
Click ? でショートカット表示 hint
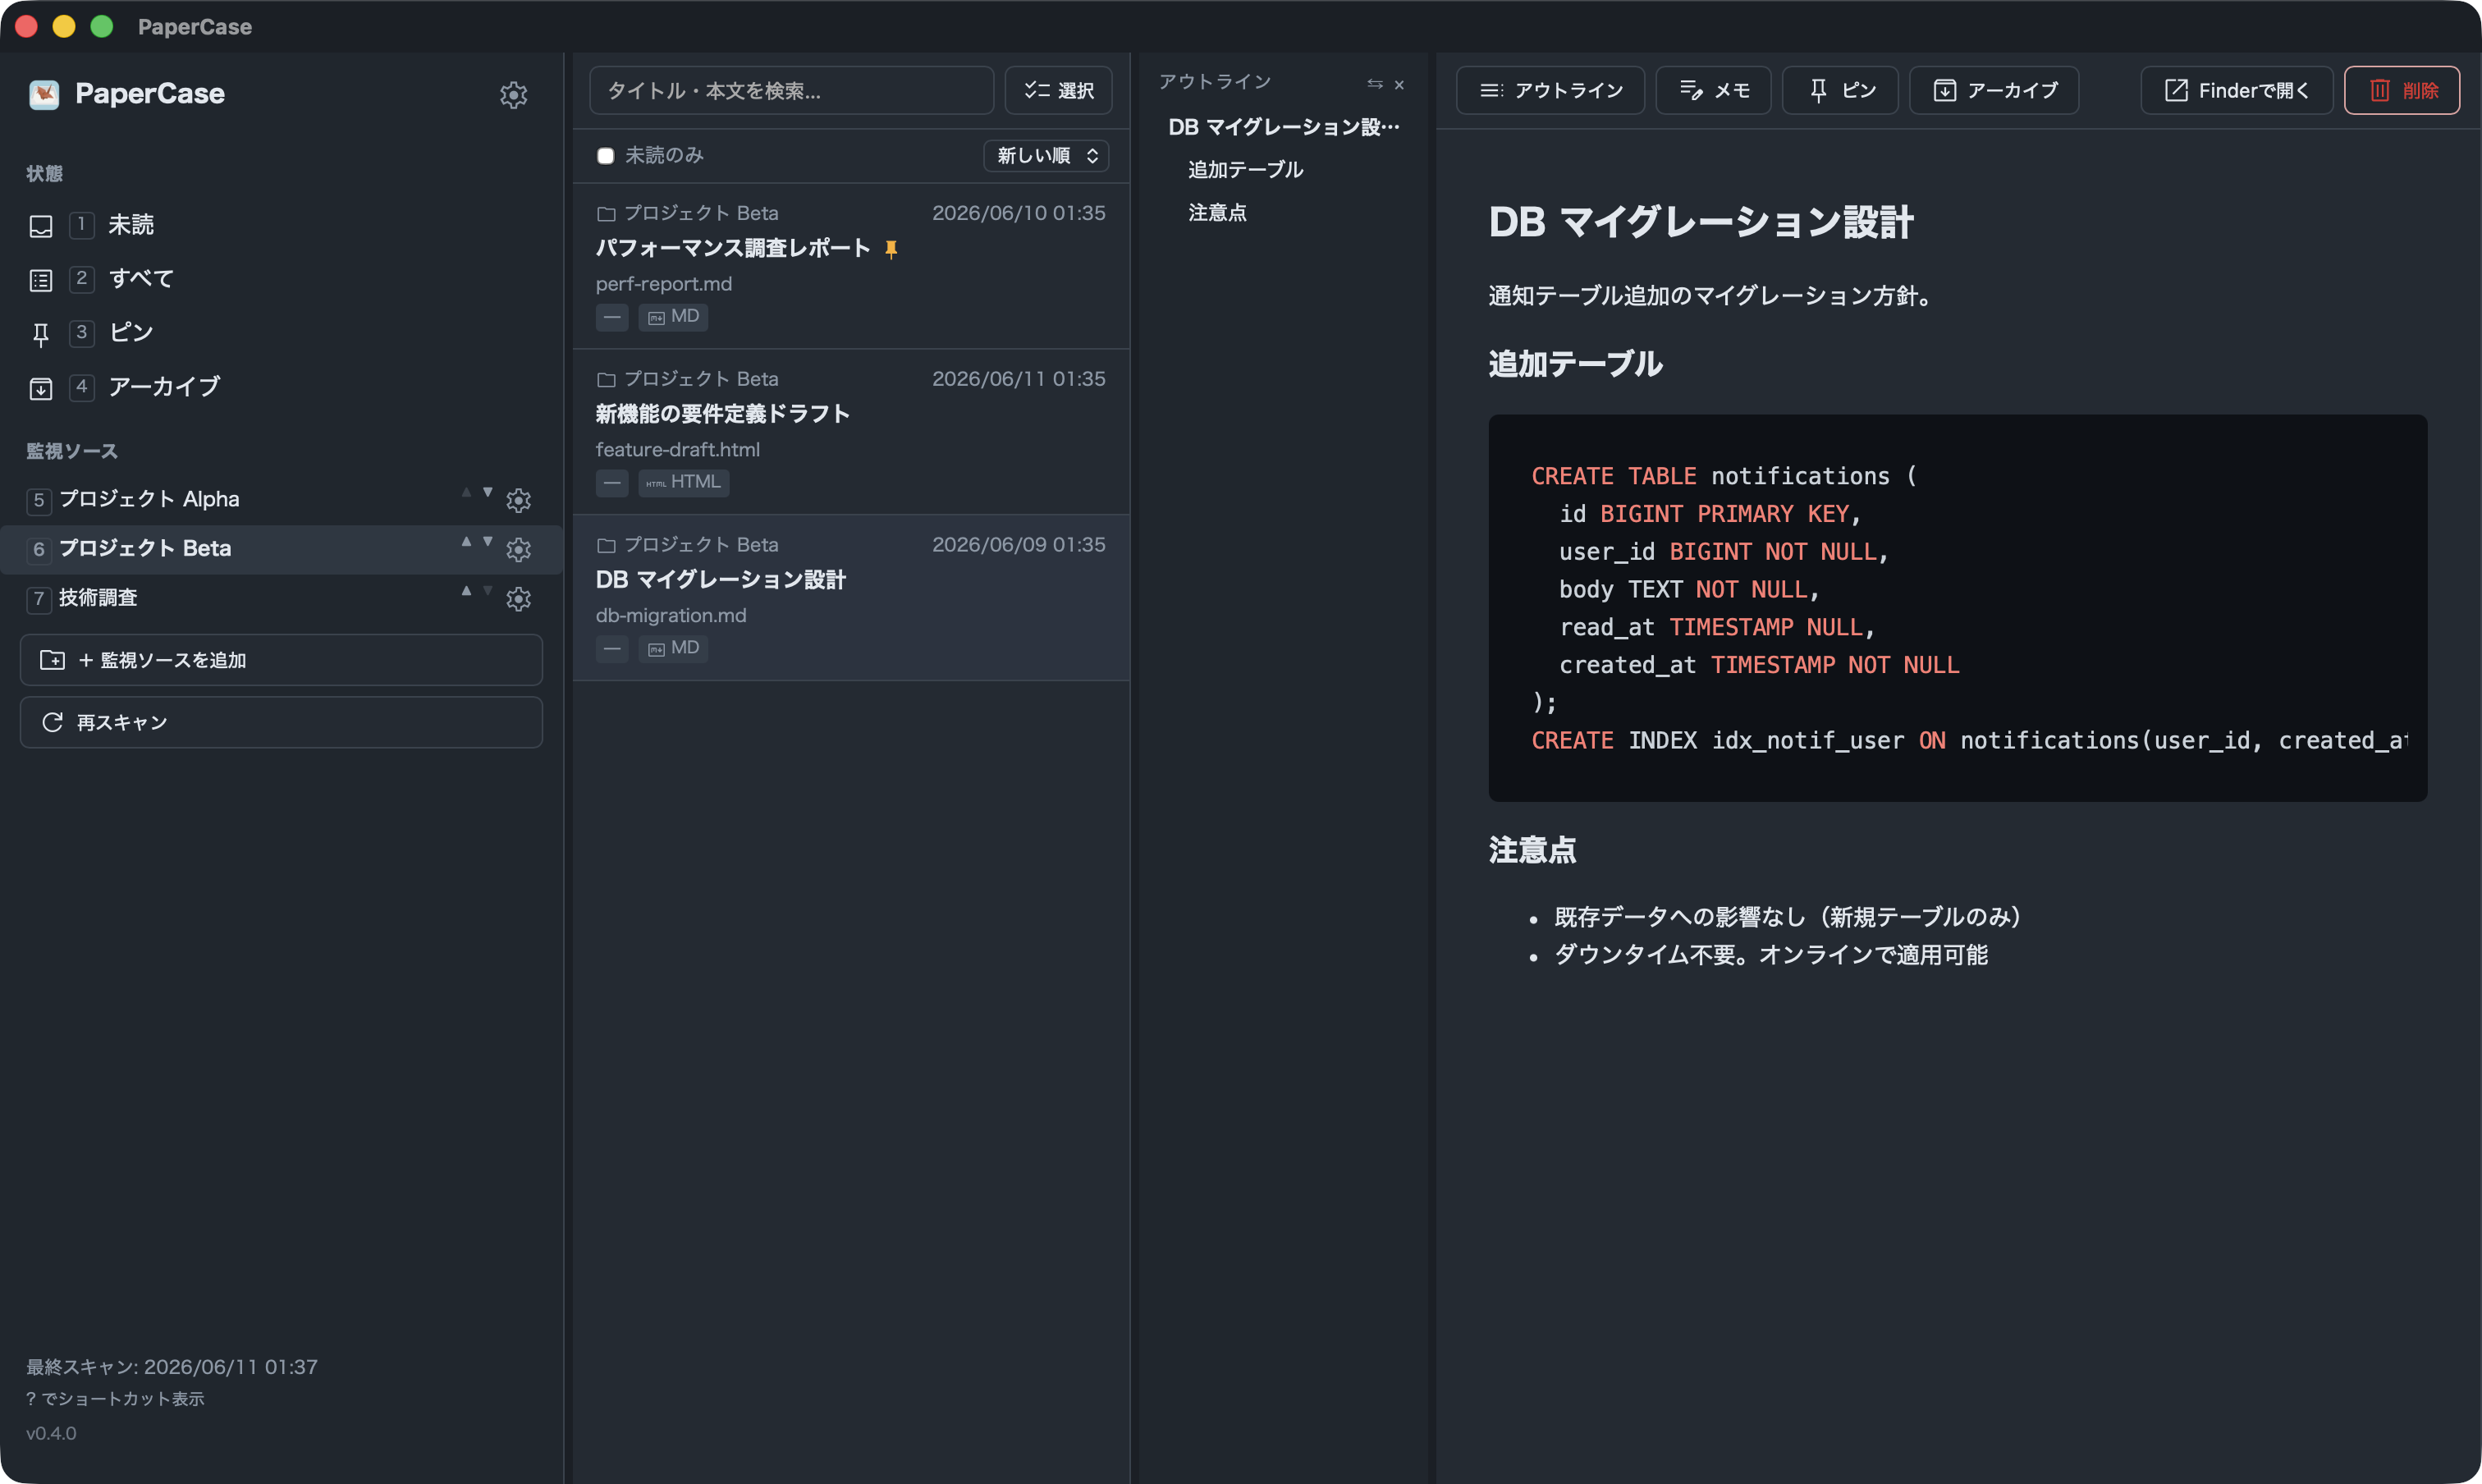pos(115,1398)
